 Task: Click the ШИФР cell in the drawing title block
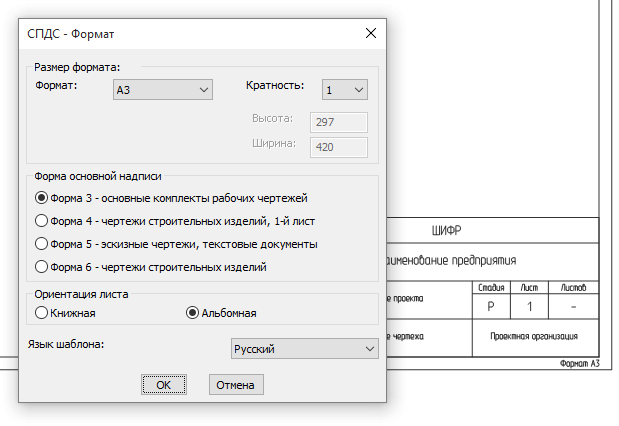pos(493,230)
